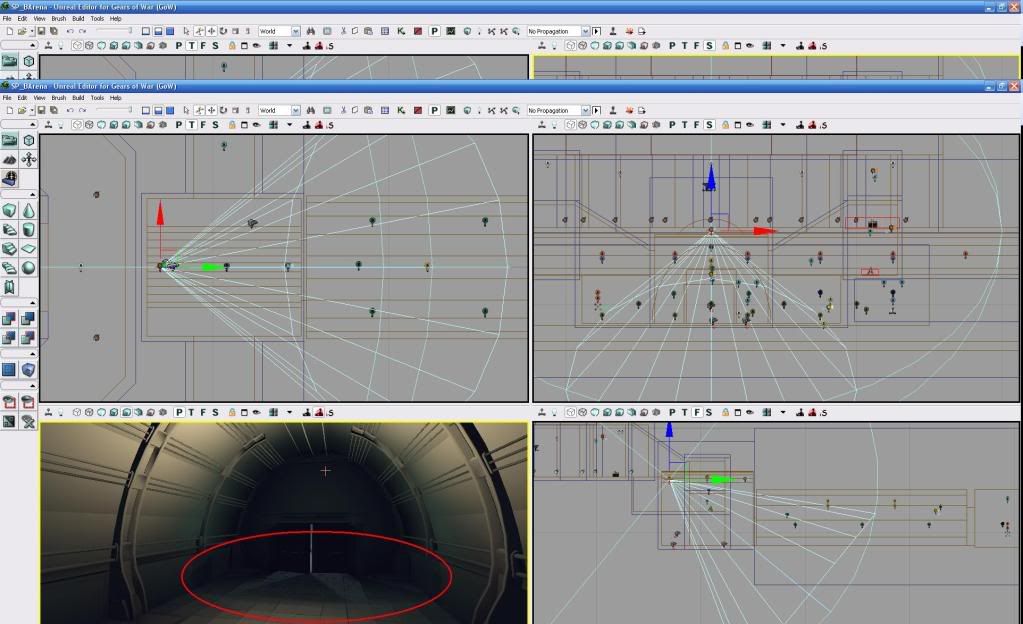The width and height of the screenshot is (1023, 624).
Task: Click the Undo arrow in front window toolbar
Action: (69, 111)
